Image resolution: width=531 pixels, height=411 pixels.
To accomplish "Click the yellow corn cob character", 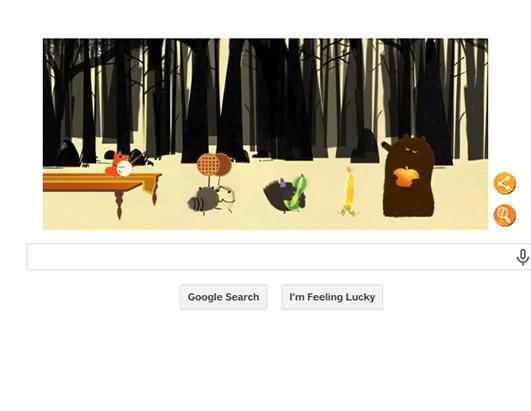I will pos(348,191).
